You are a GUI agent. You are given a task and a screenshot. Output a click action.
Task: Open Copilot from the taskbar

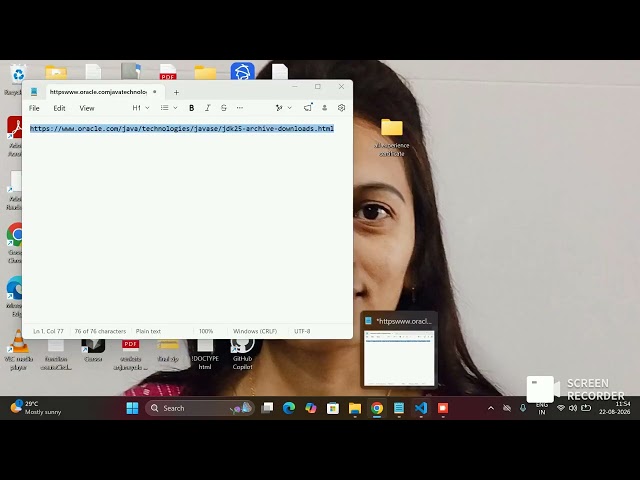point(311,408)
